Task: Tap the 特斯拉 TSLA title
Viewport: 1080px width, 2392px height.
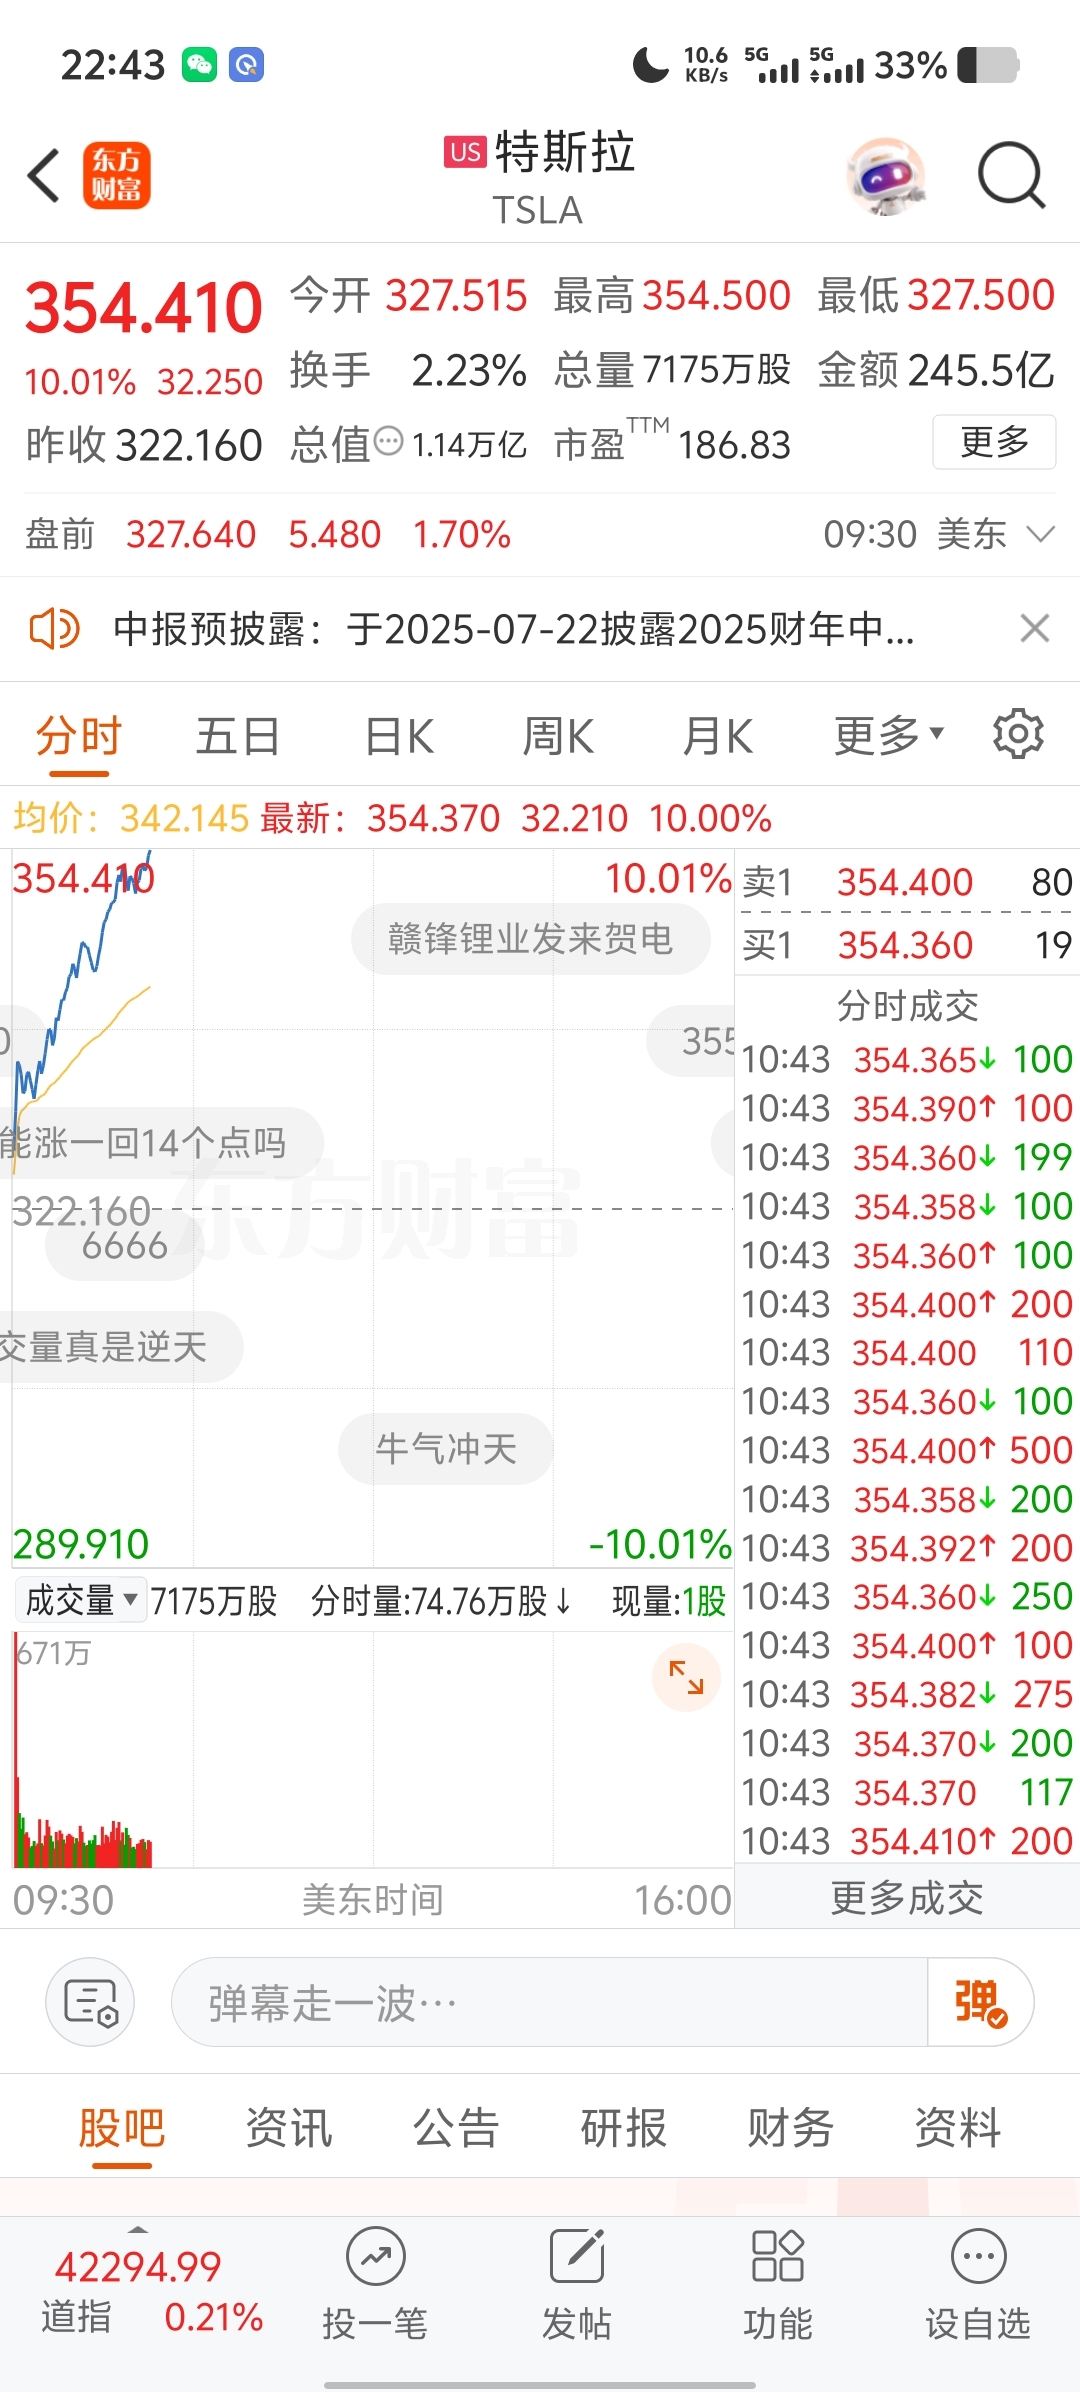Action: point(540,178)
